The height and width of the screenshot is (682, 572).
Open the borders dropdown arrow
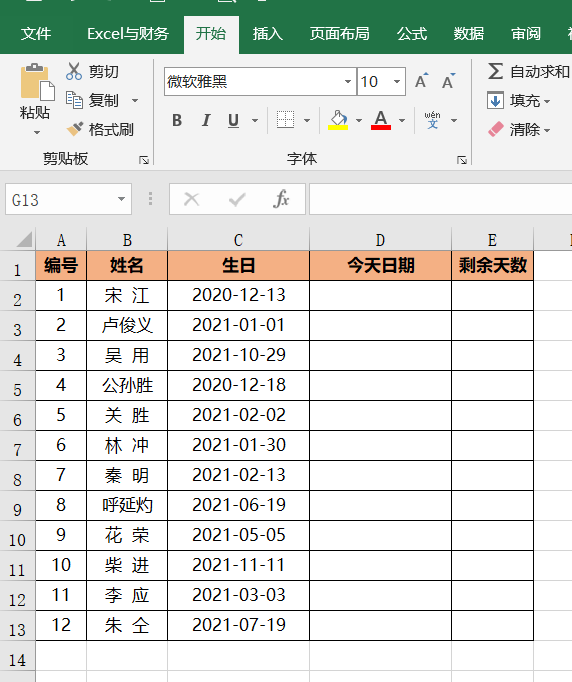click(307, 120)
